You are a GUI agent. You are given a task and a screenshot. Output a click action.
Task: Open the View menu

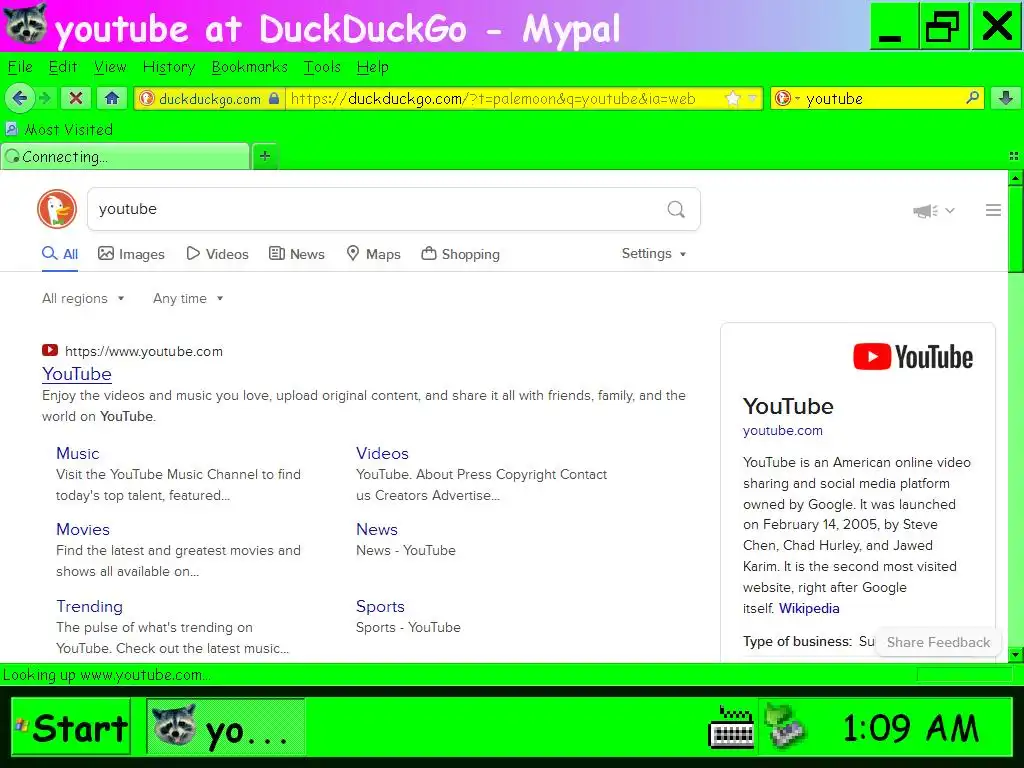click(x=110, y=67)
